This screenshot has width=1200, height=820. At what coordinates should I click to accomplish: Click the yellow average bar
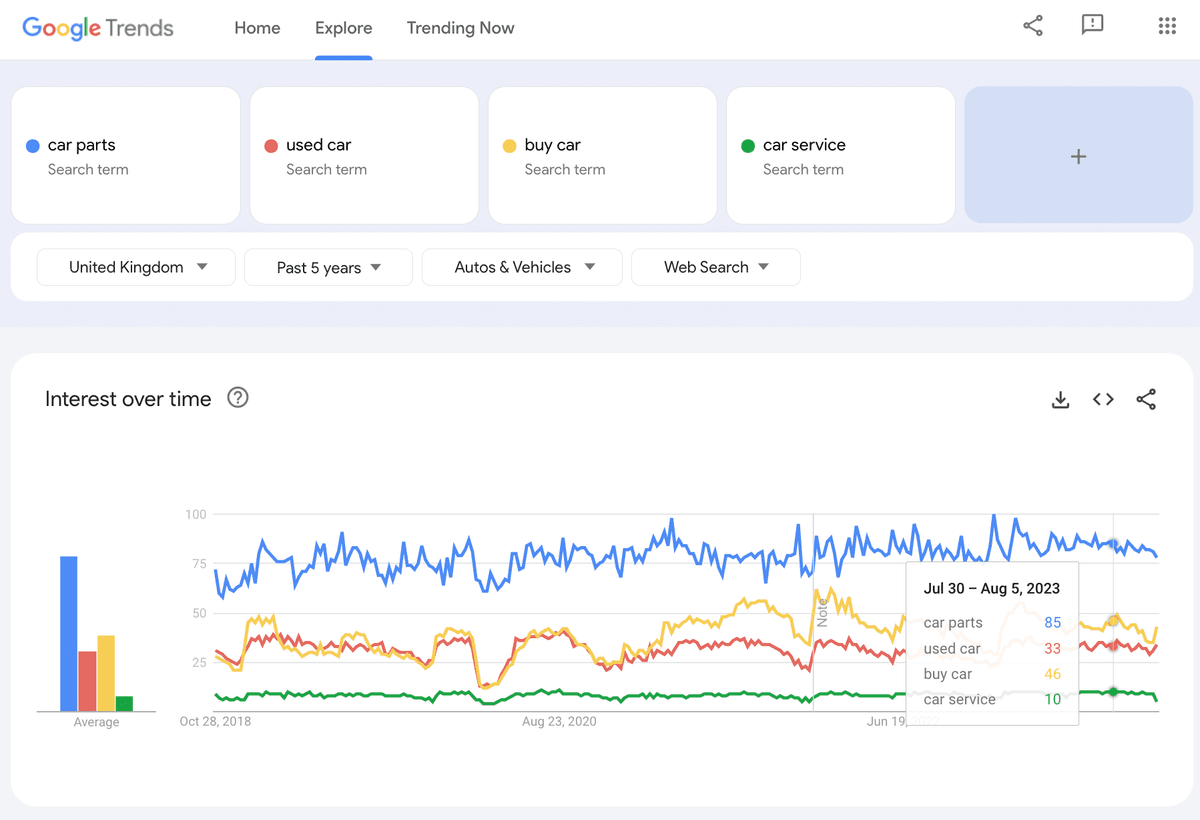(x=106, y=673)
